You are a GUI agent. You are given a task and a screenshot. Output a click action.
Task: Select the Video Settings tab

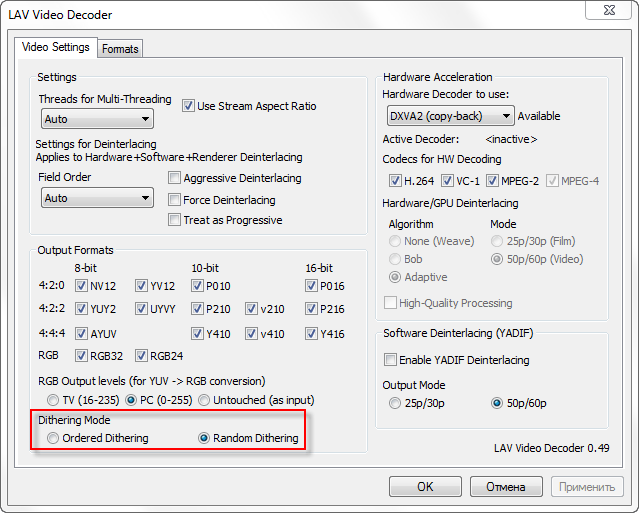point(56,47)
